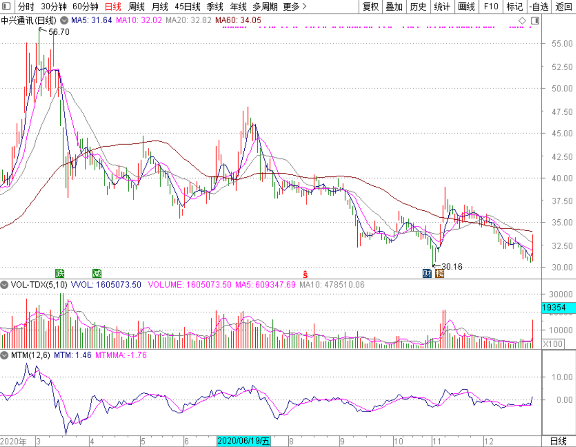Open F10 company information
Screen dimensions: 576x447
[x=491, y=7]
